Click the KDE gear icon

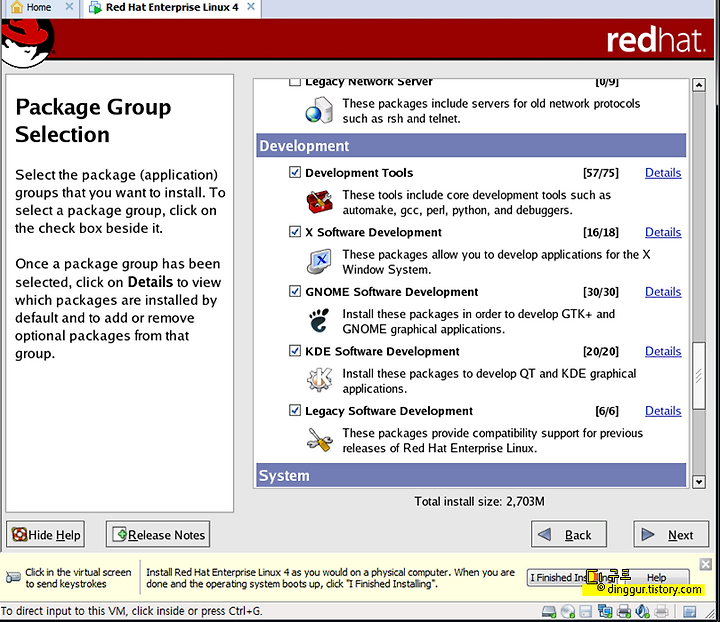click(320, 380)
